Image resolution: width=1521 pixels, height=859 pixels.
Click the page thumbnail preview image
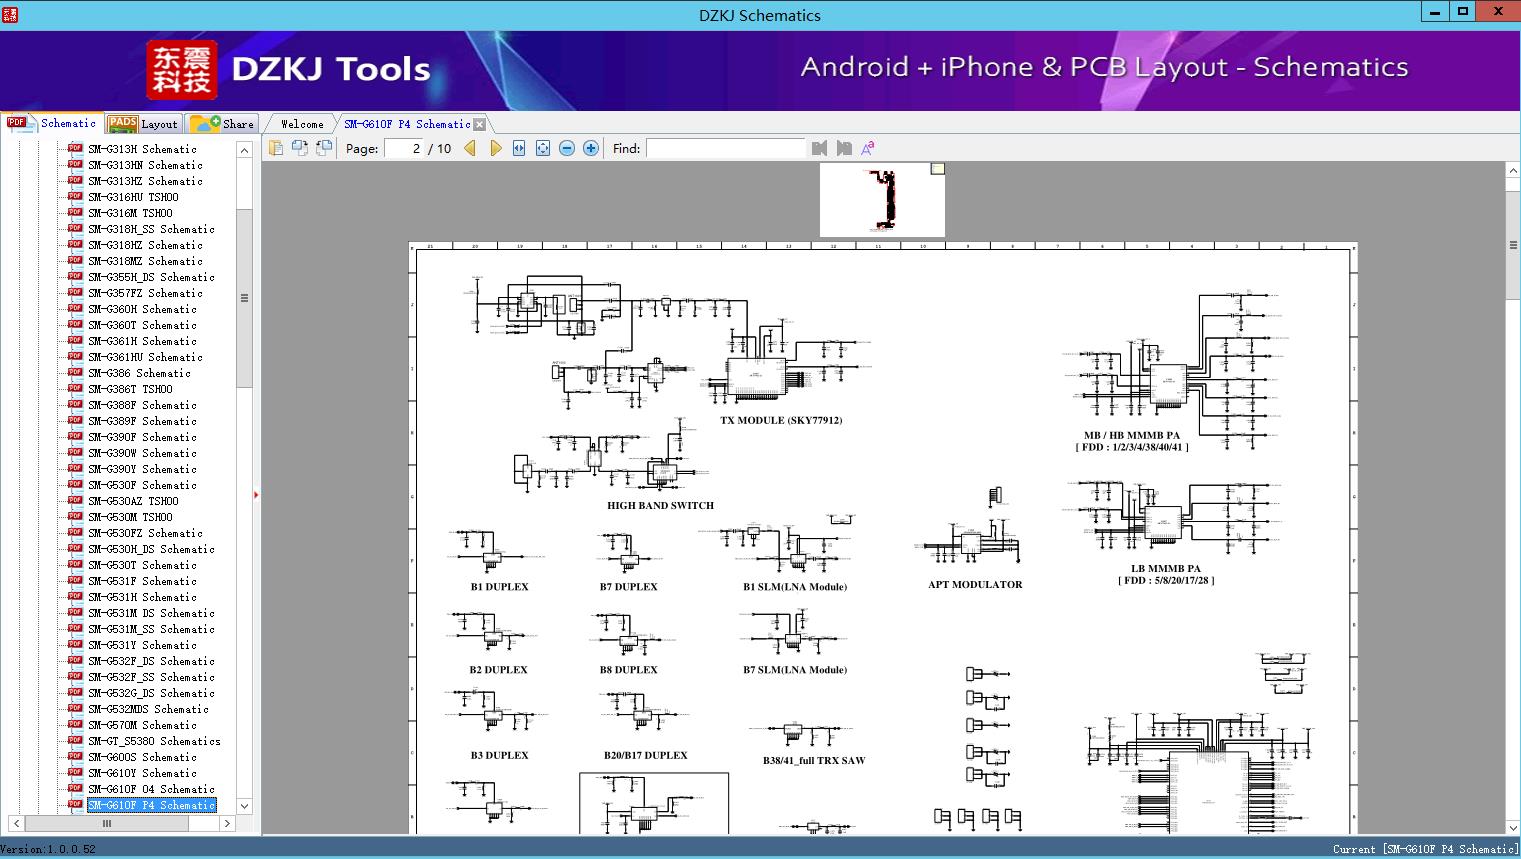pos(882,200)
